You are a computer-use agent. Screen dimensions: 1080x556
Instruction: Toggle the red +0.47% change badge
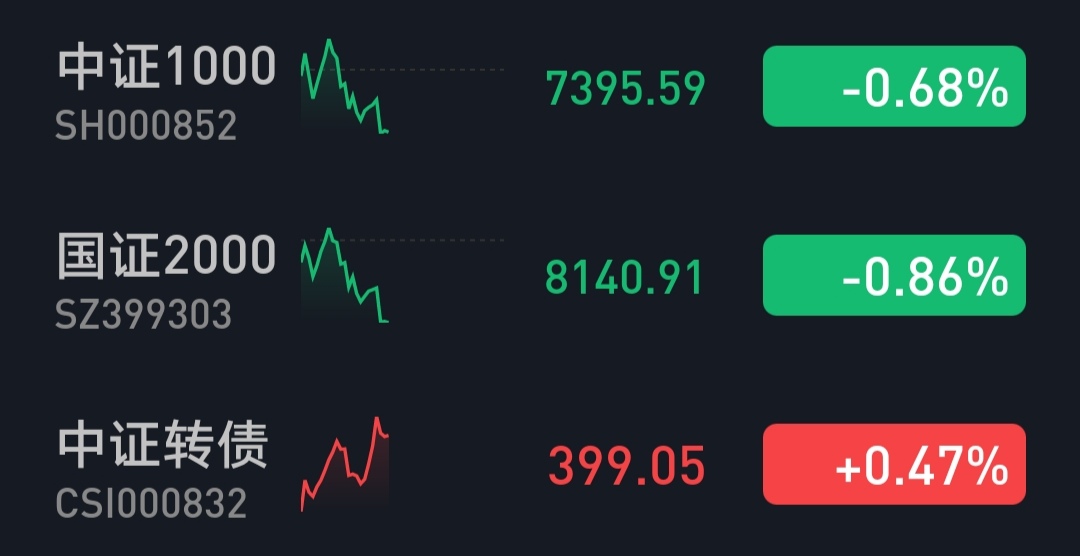tap(894, 464)
